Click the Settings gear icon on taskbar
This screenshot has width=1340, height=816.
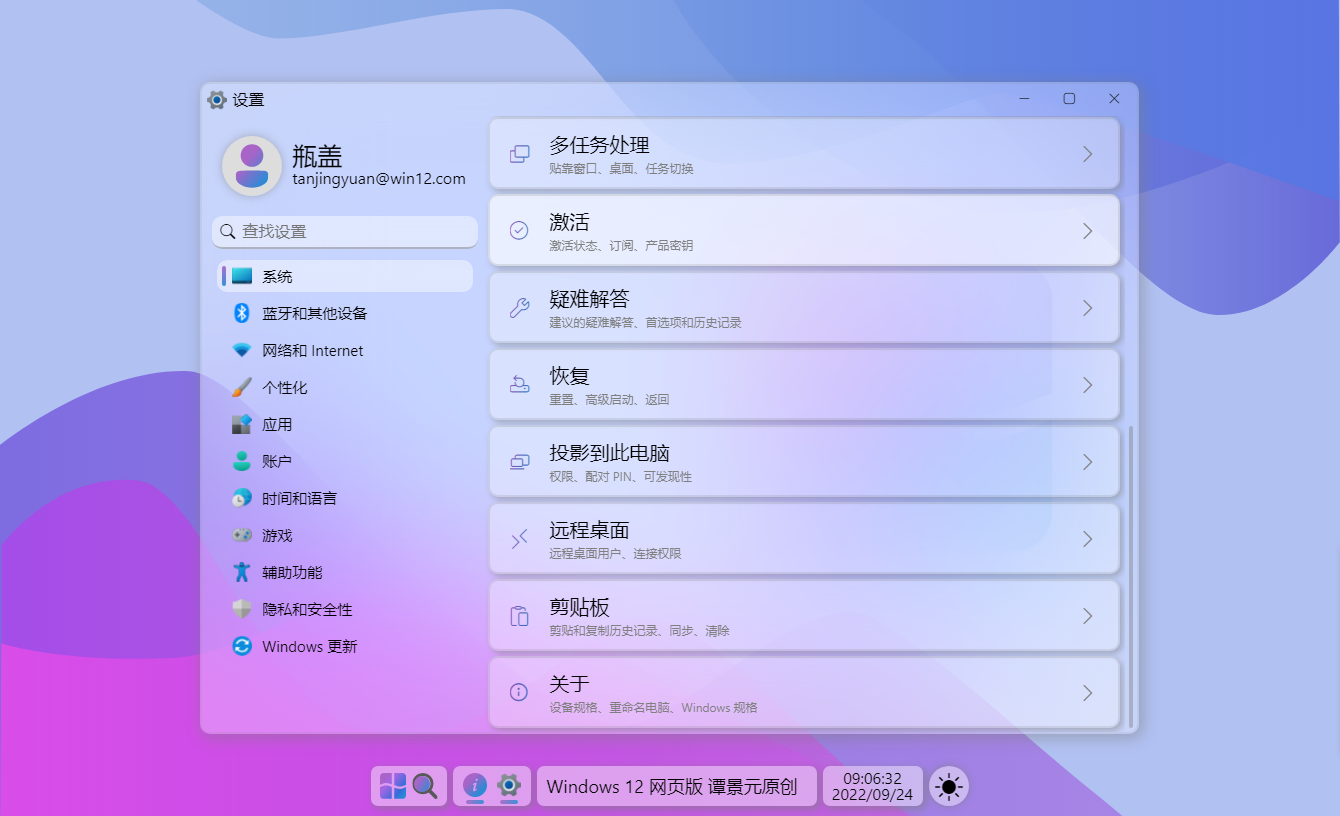[509, 786]
